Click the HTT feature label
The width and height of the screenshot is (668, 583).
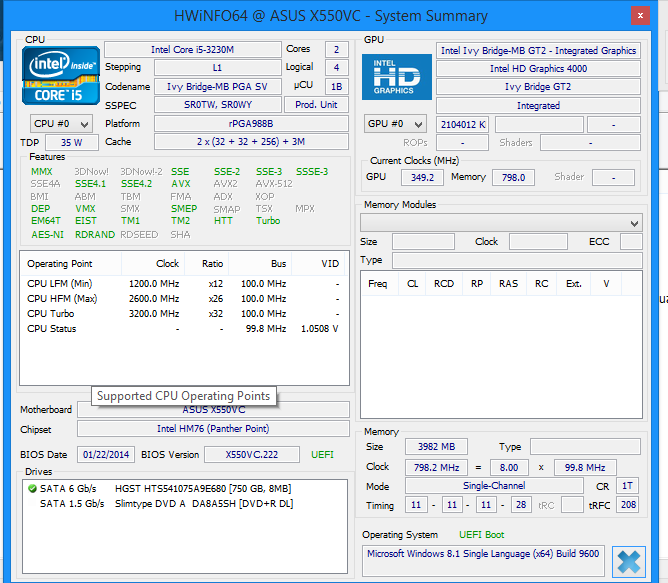pos(223,221)
